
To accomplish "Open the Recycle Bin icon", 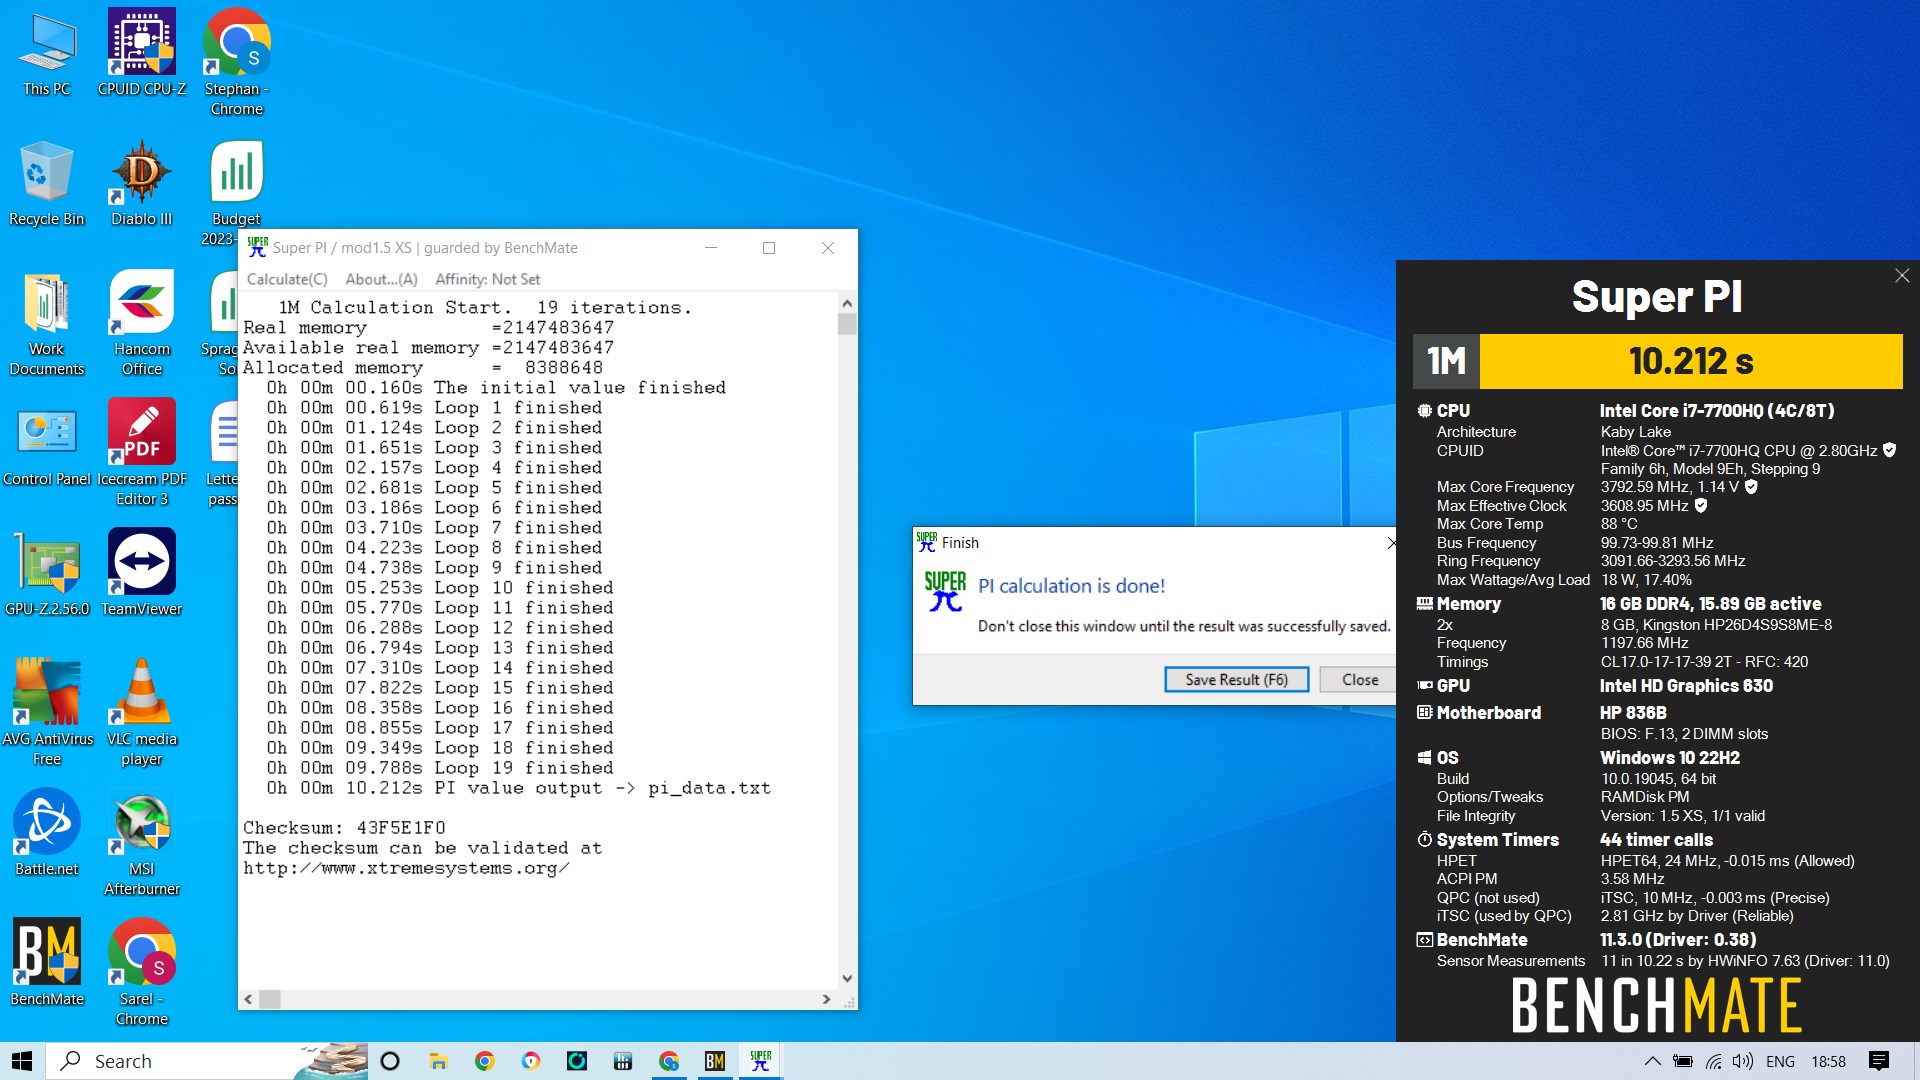I will point(47,184).
